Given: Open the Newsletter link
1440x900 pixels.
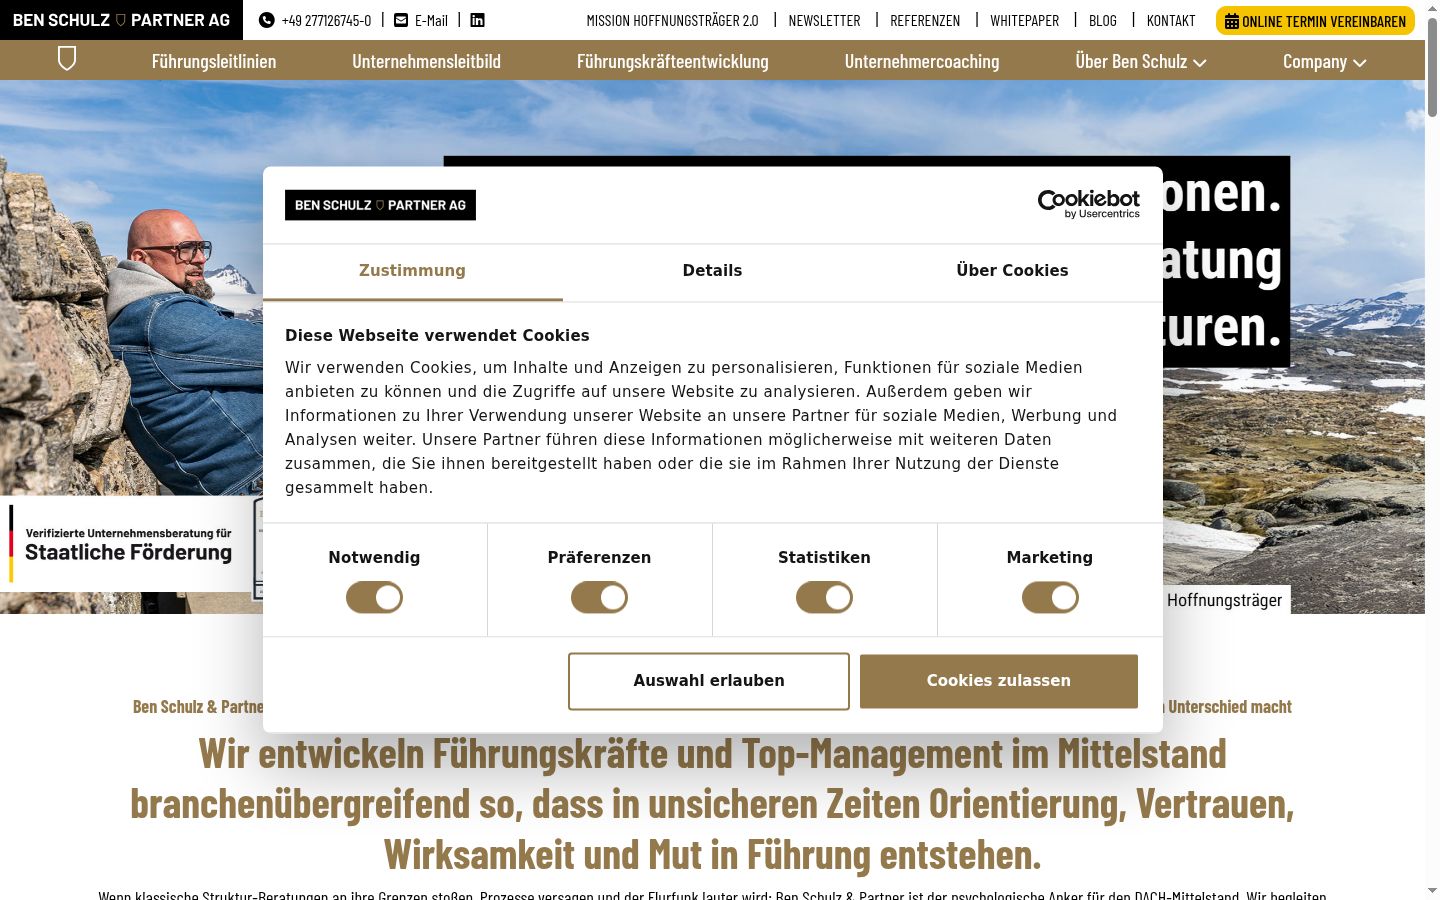Looking at the screenshot, I should click(x=824, y=21).
